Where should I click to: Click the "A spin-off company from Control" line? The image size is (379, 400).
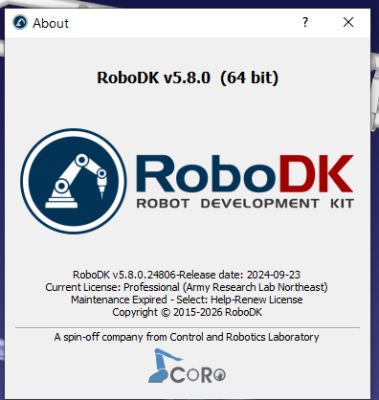[187, 337]
